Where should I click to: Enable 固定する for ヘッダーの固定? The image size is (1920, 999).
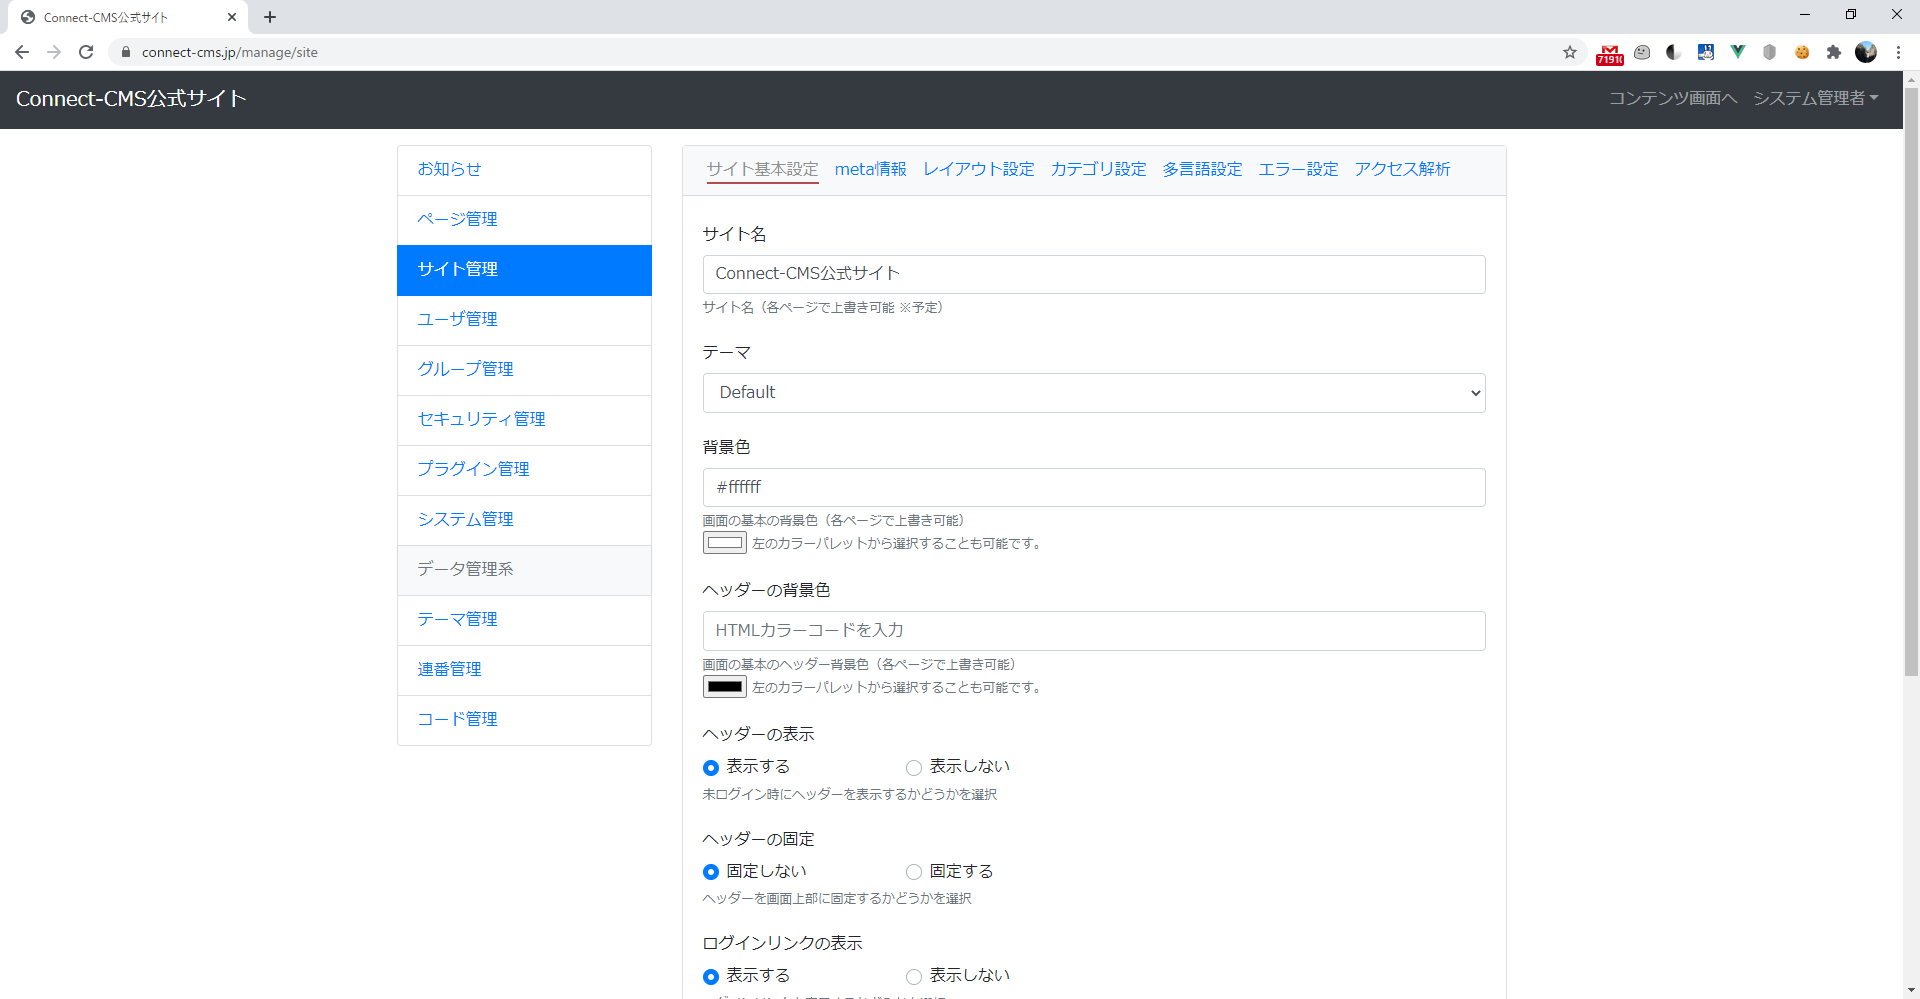913,871
